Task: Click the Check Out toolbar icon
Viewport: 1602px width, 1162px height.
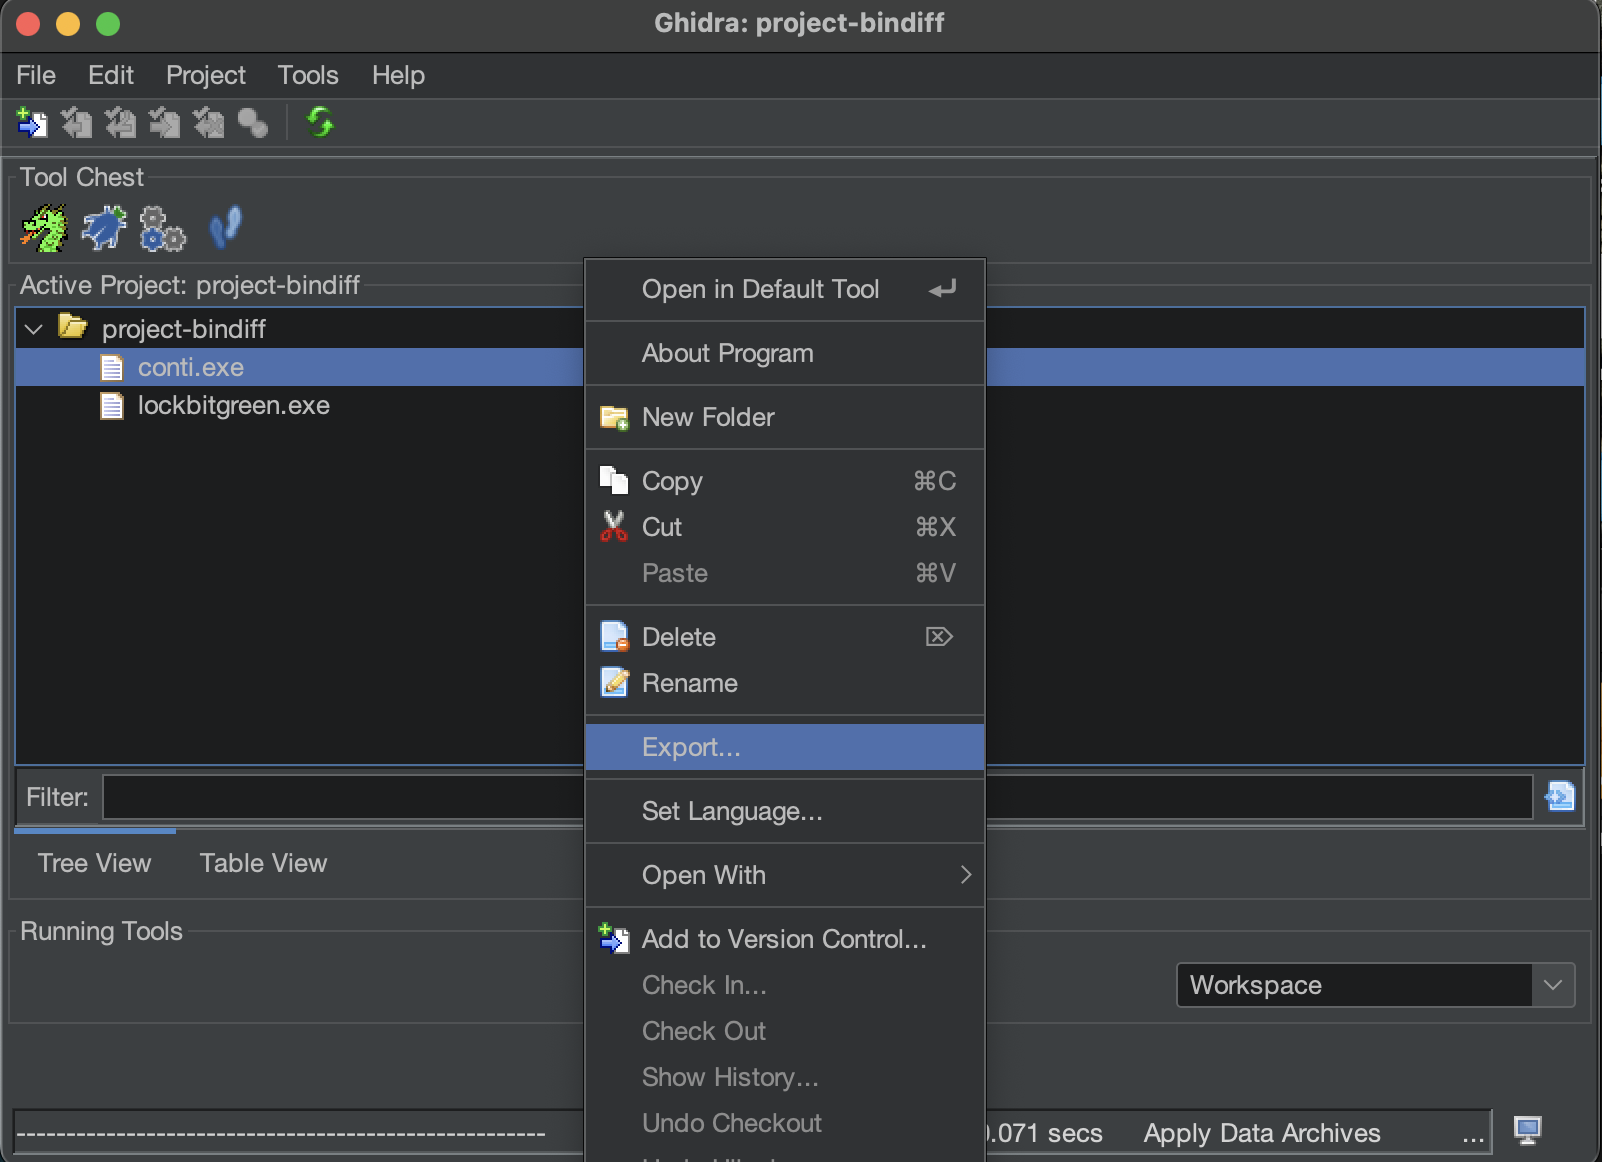Action: (76, 123)
